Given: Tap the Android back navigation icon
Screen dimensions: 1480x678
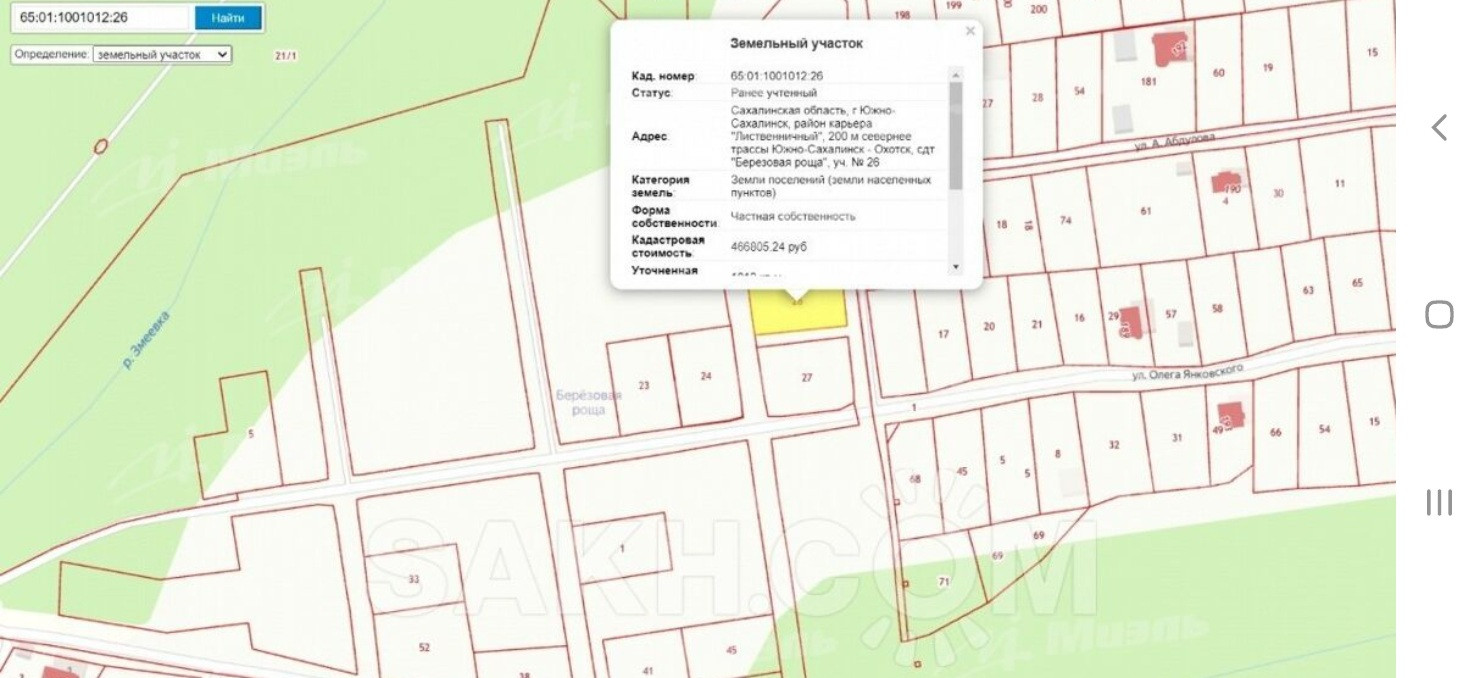Looking at the screenshot, I should coord(1439,127).
